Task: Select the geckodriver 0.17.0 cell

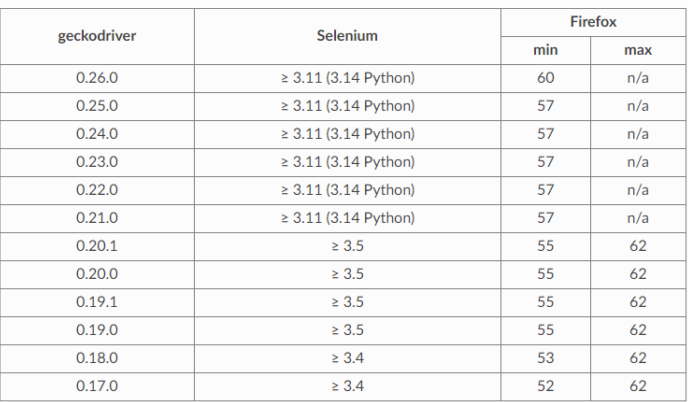Action: [96, 385]
